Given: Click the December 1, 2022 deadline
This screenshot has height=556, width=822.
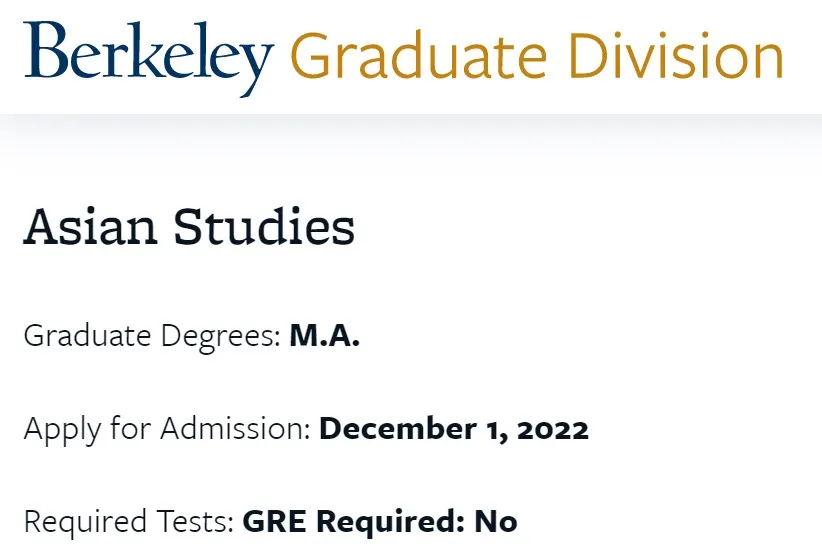Looking at the screenshot, I should [x=454, y=429].
